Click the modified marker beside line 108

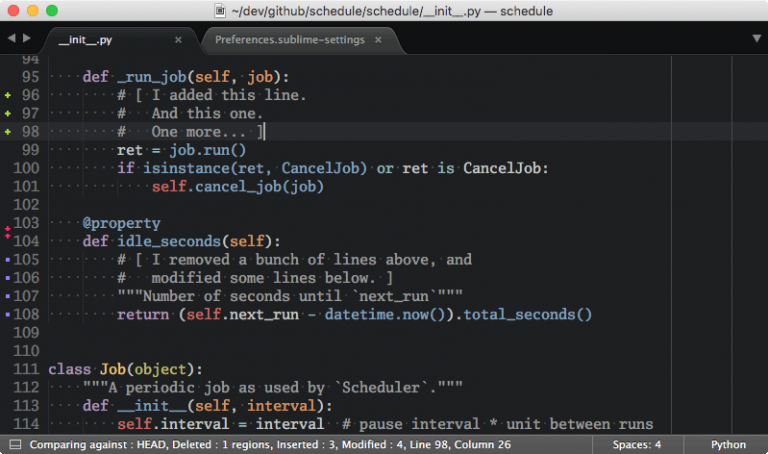(7, 314)
